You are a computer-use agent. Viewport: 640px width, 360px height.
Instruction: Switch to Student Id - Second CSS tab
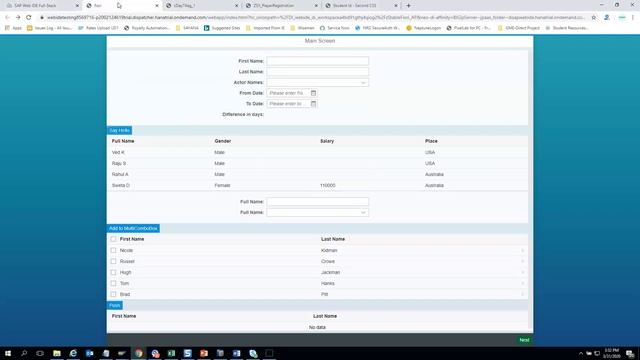361,6
